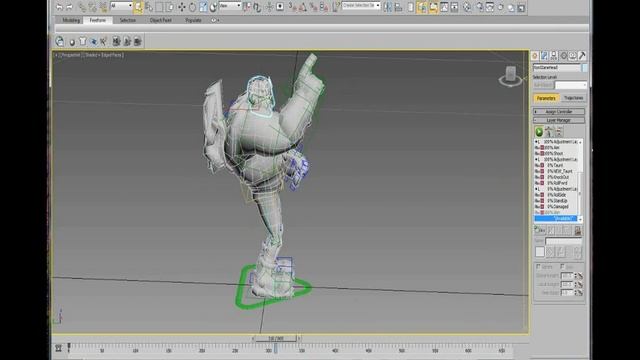
Task: Toggle Window/Crossing selection mode
Action: (x=170, y=7)
